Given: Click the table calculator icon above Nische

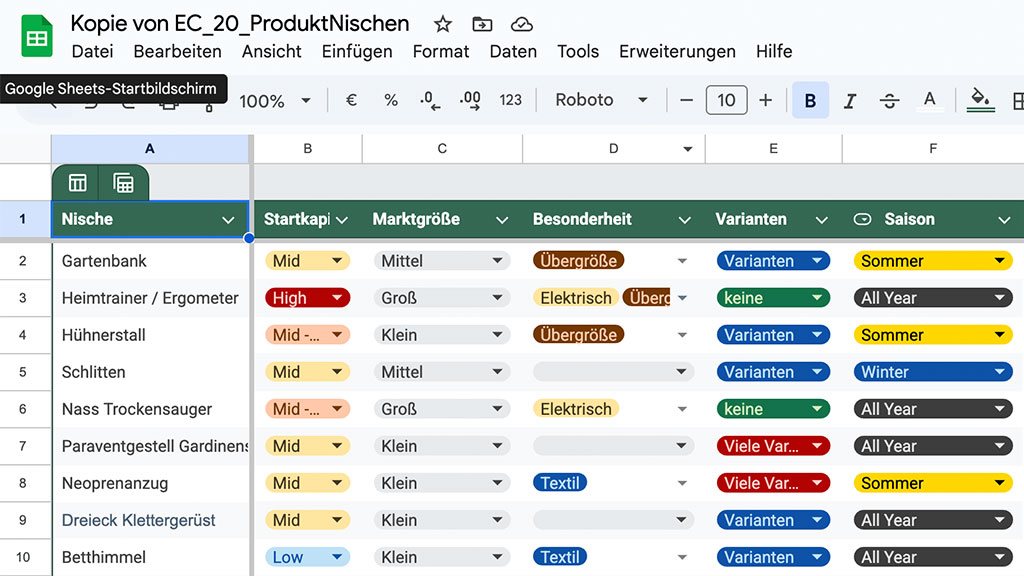Looking at the screenshot, I should click(x=123, y=184).
